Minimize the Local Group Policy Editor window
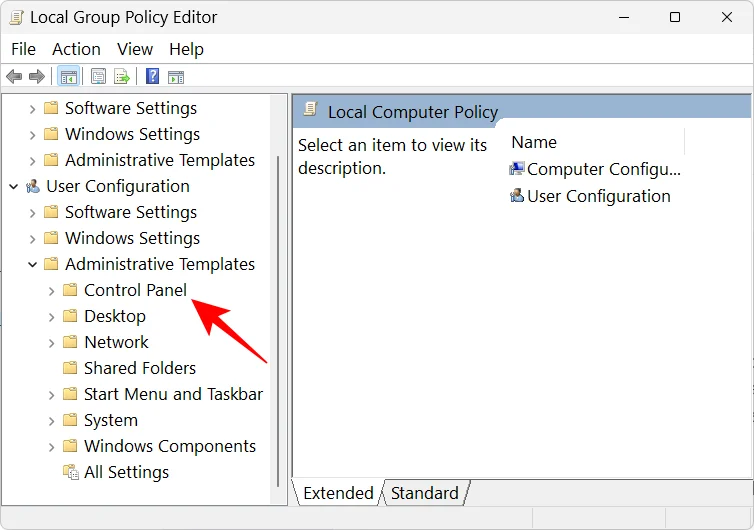The image size is (754, 530). [x=624, y=17]
